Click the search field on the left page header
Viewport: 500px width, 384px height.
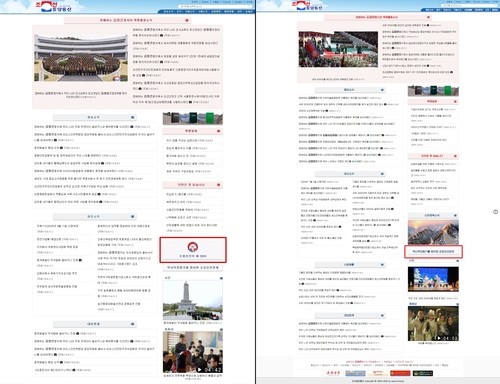coord(215,6)
